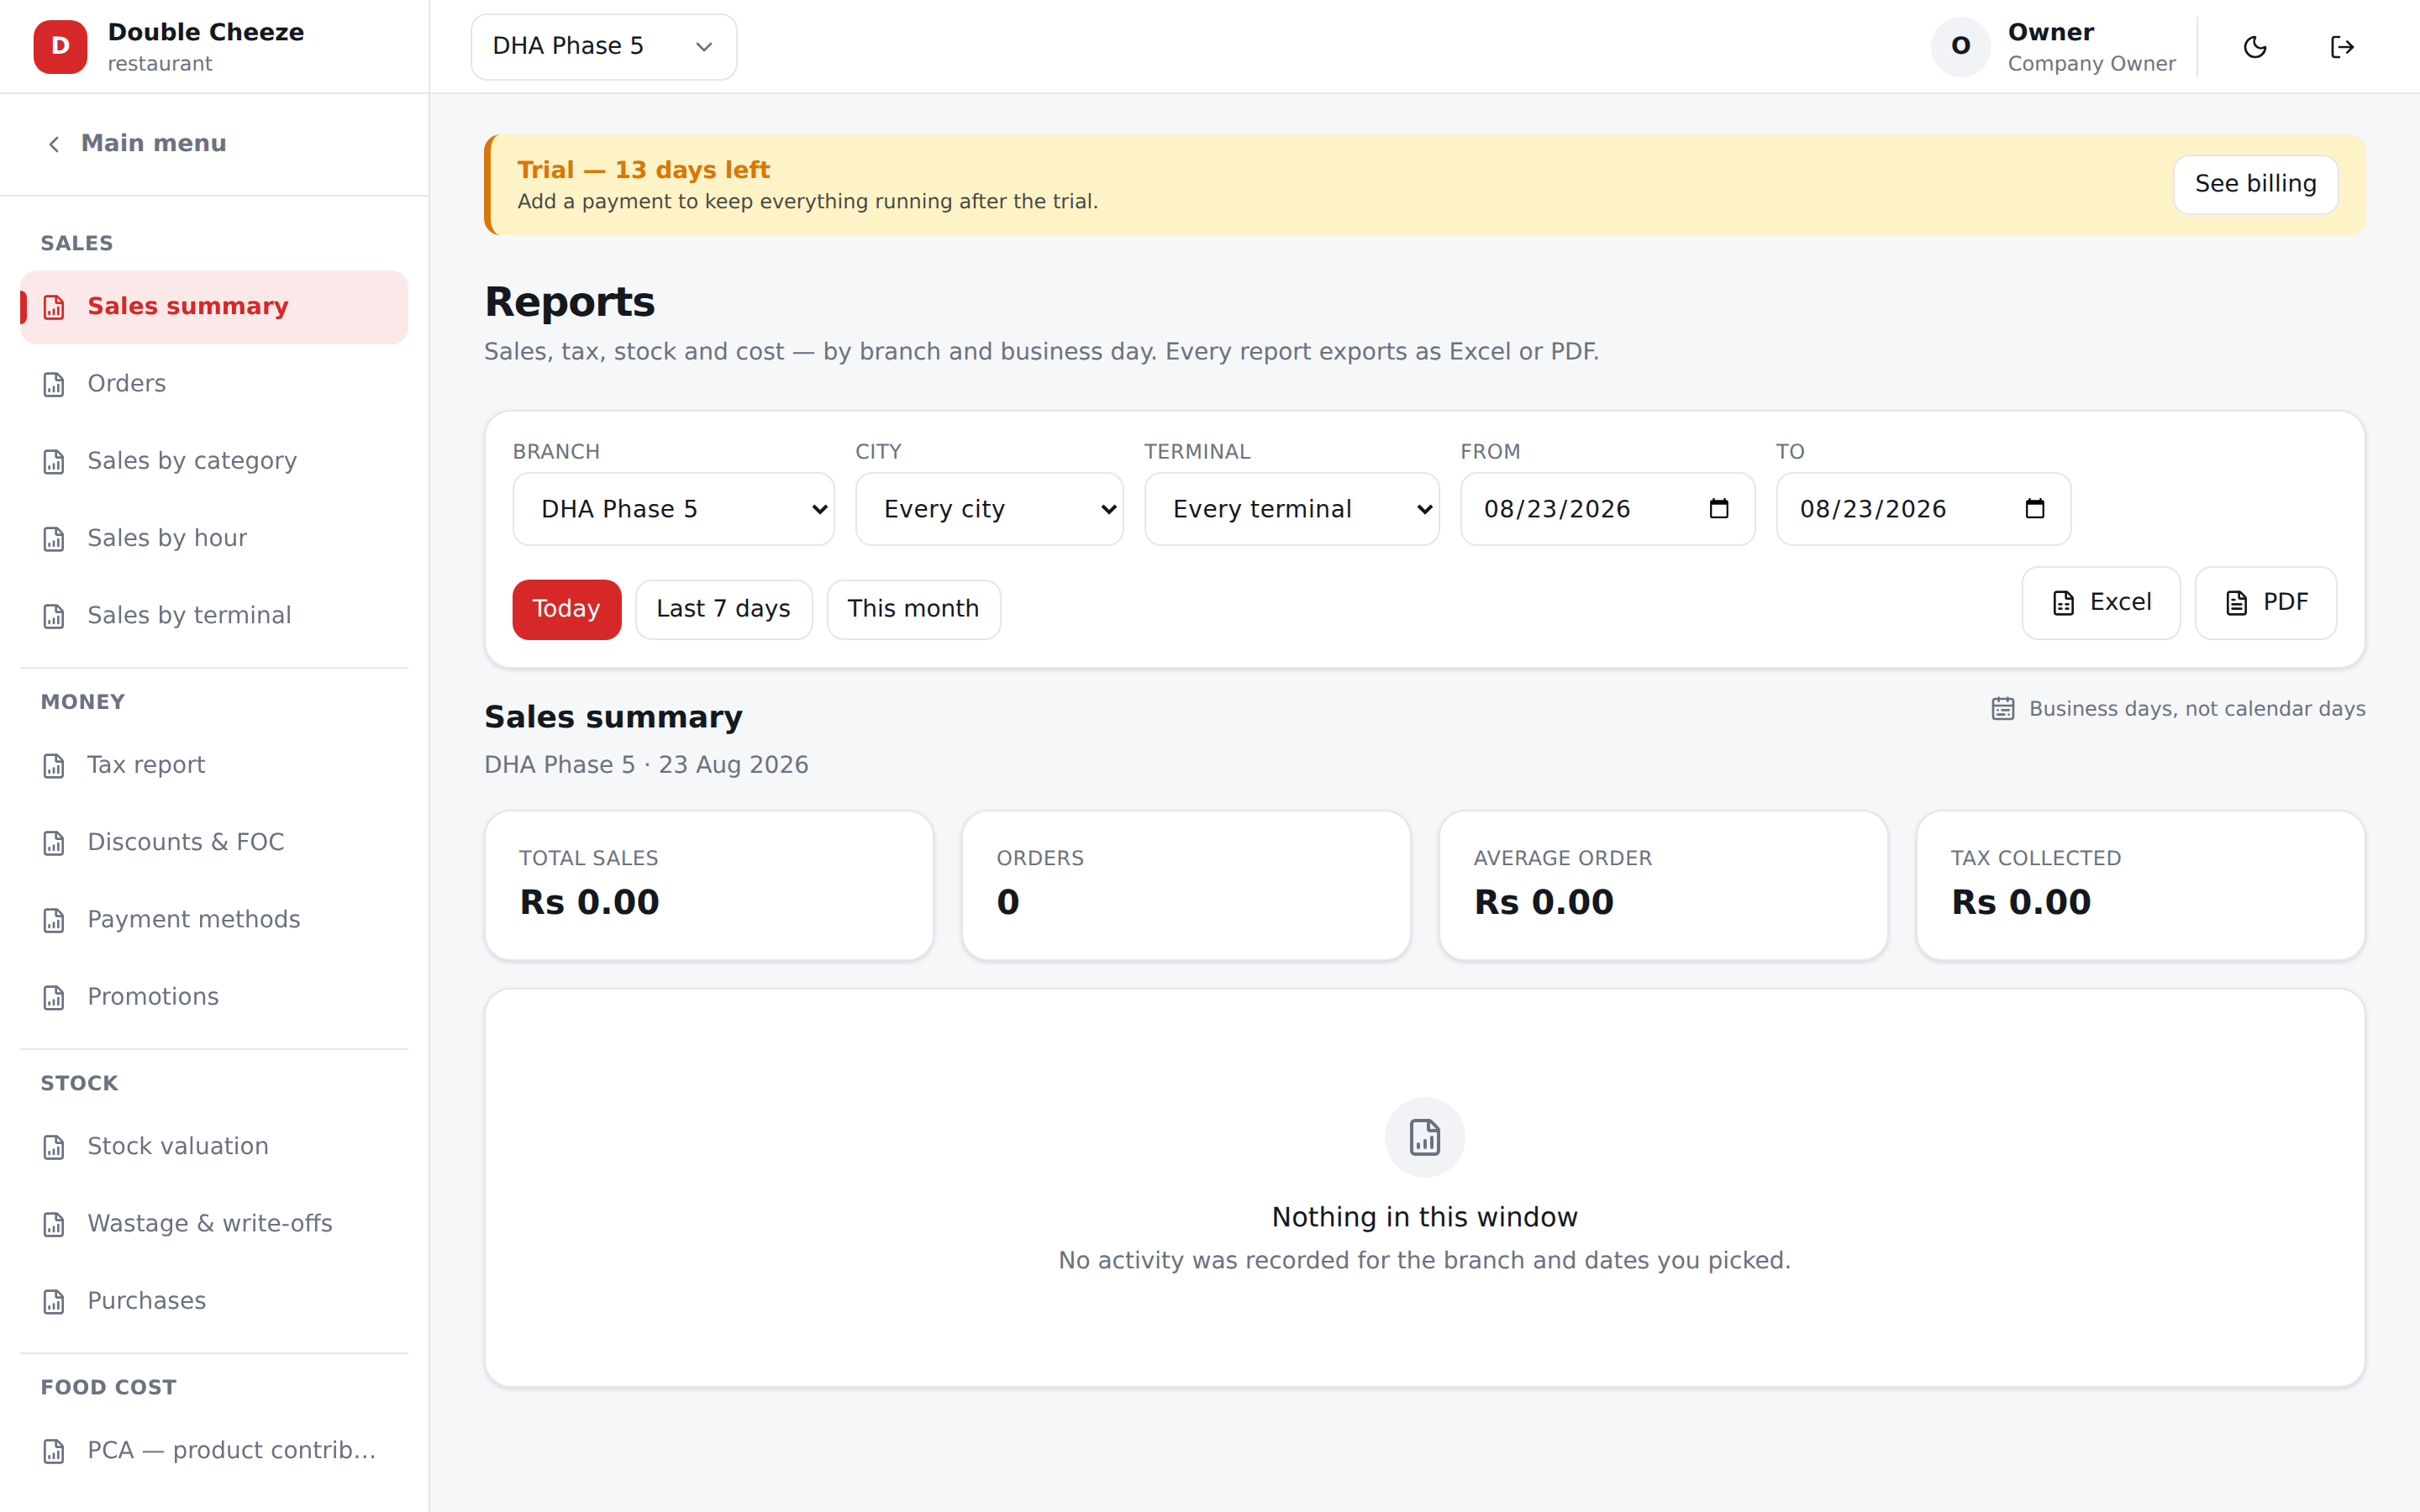Expand the City filter dropdown
Screen dimensions: 2420x1512
point(989,509)
